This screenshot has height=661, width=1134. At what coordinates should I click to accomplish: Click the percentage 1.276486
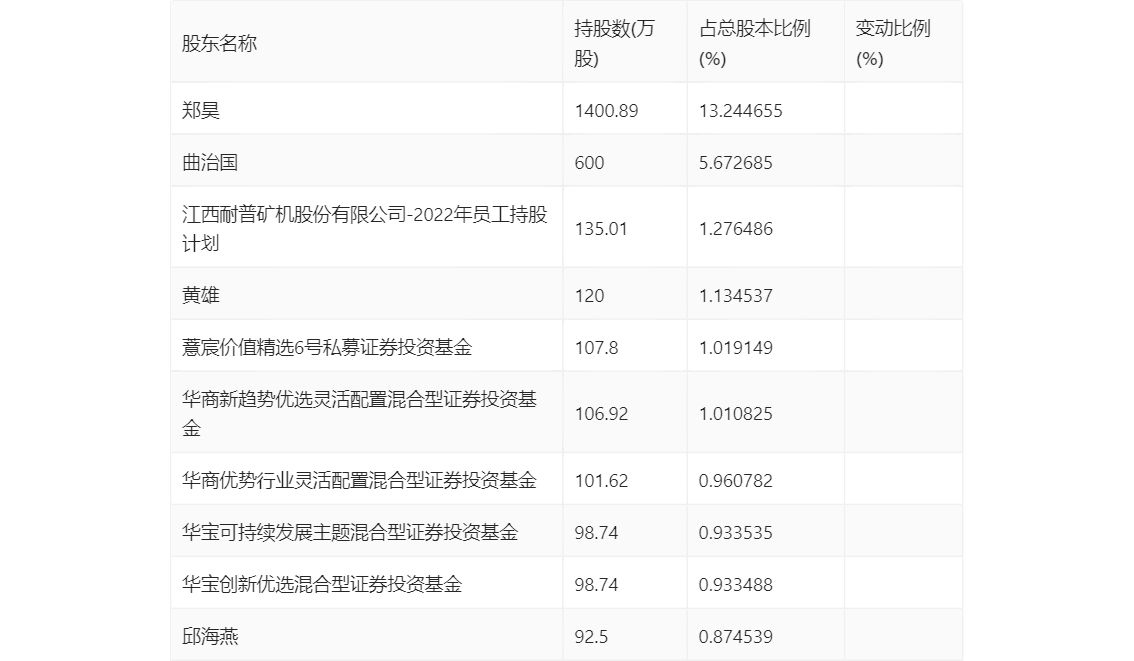pos(736,229)
